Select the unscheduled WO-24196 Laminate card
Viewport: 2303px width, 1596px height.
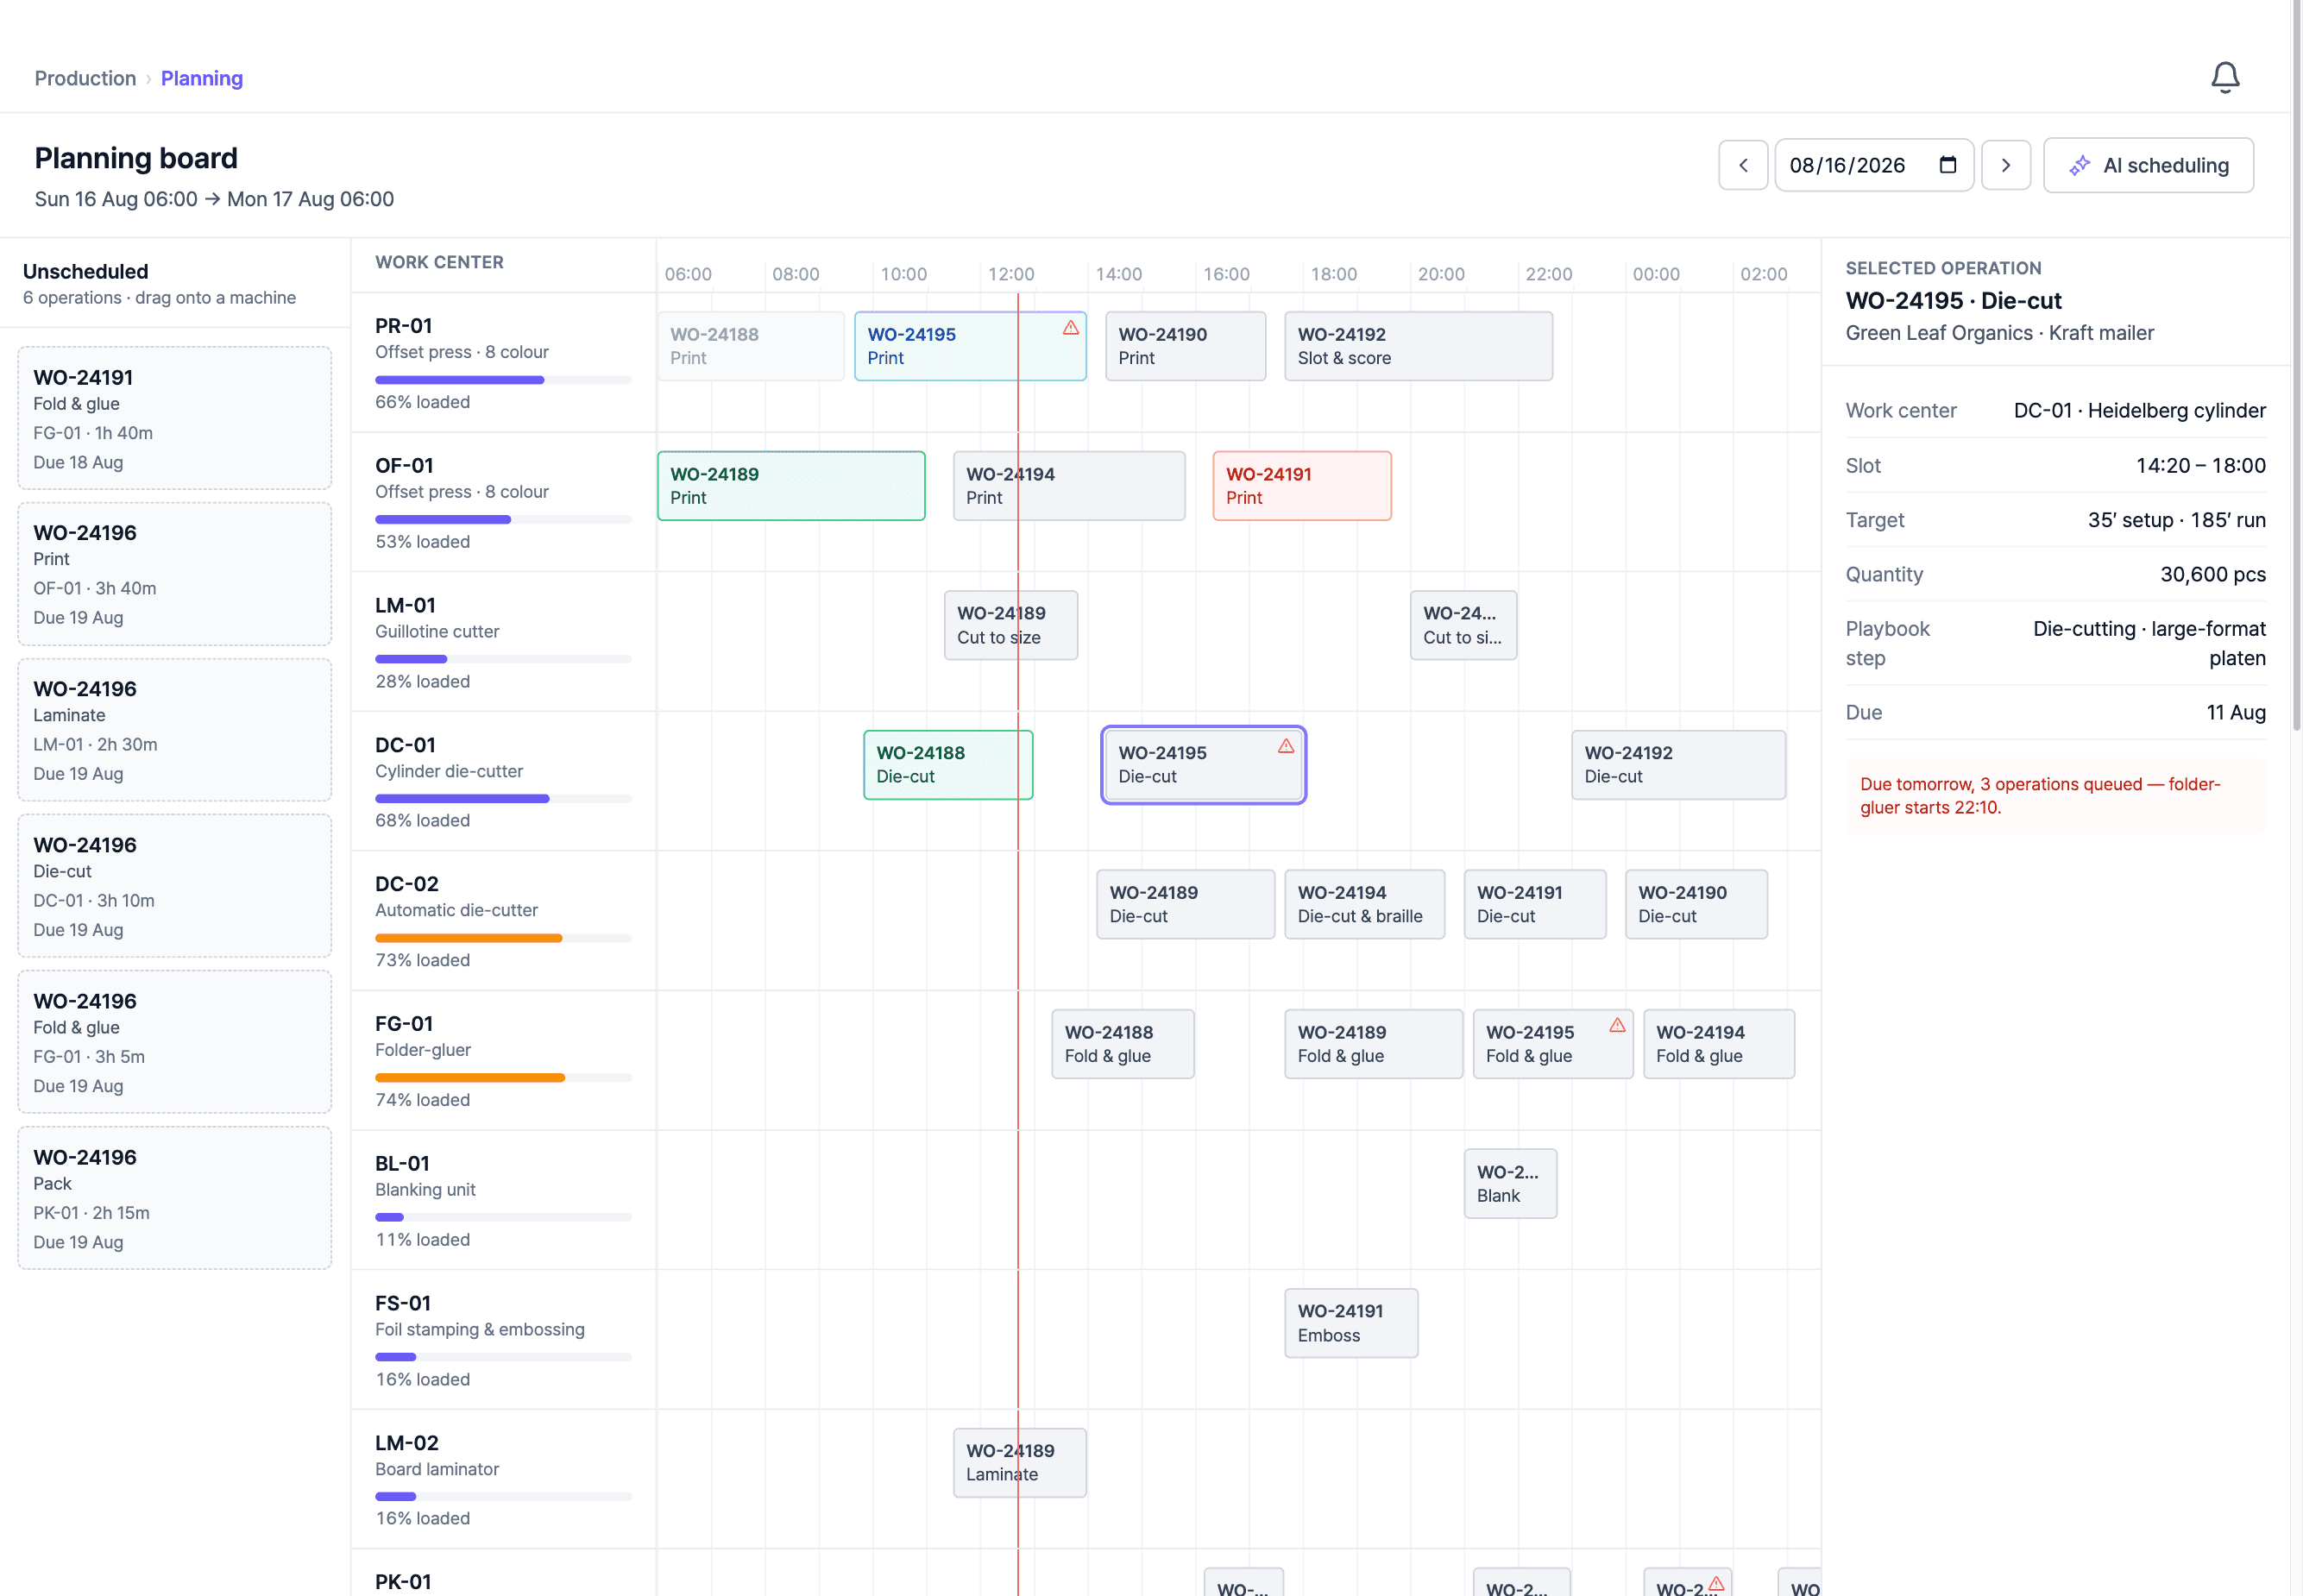click(x=175, y=730)
